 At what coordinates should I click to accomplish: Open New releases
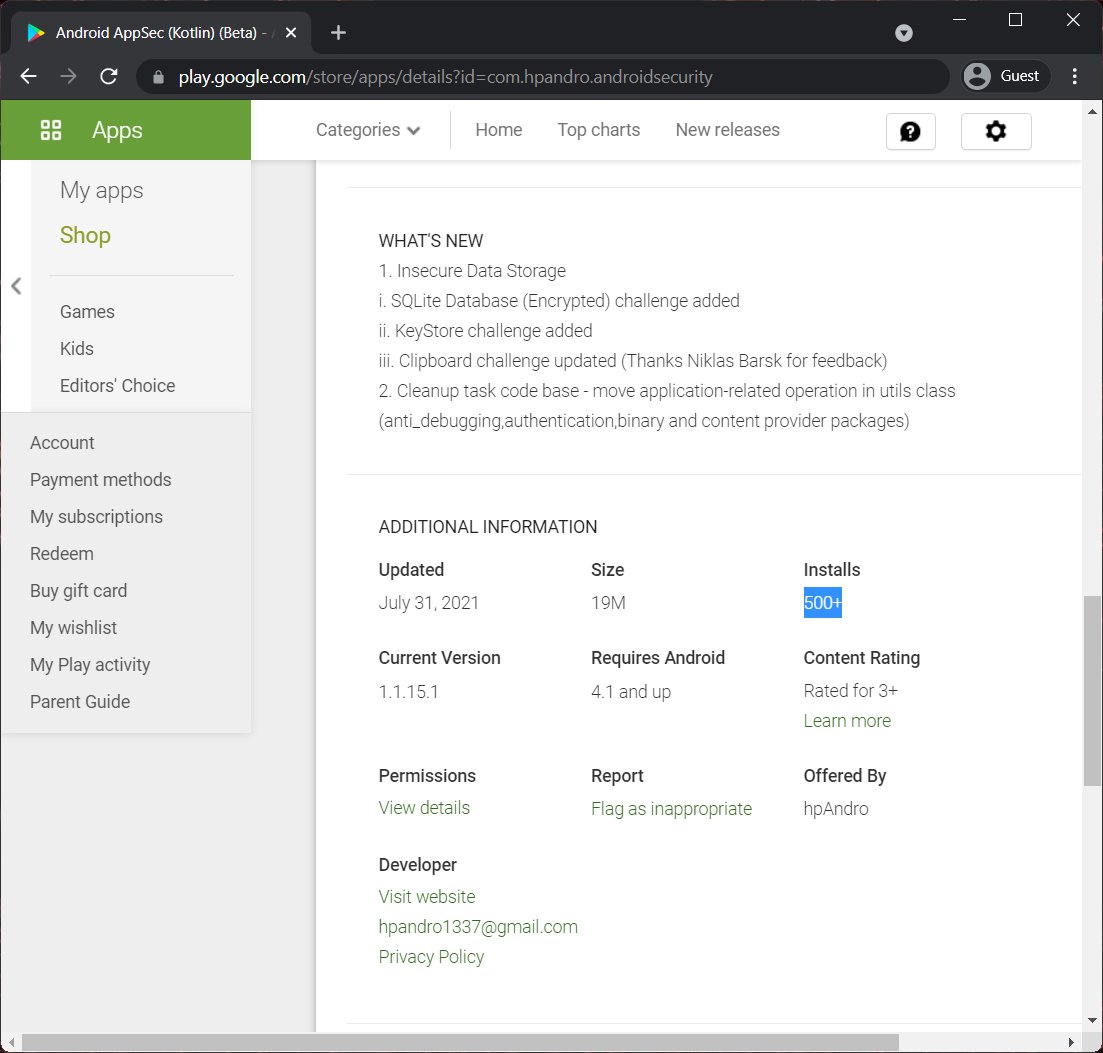[x=727, y=130]
